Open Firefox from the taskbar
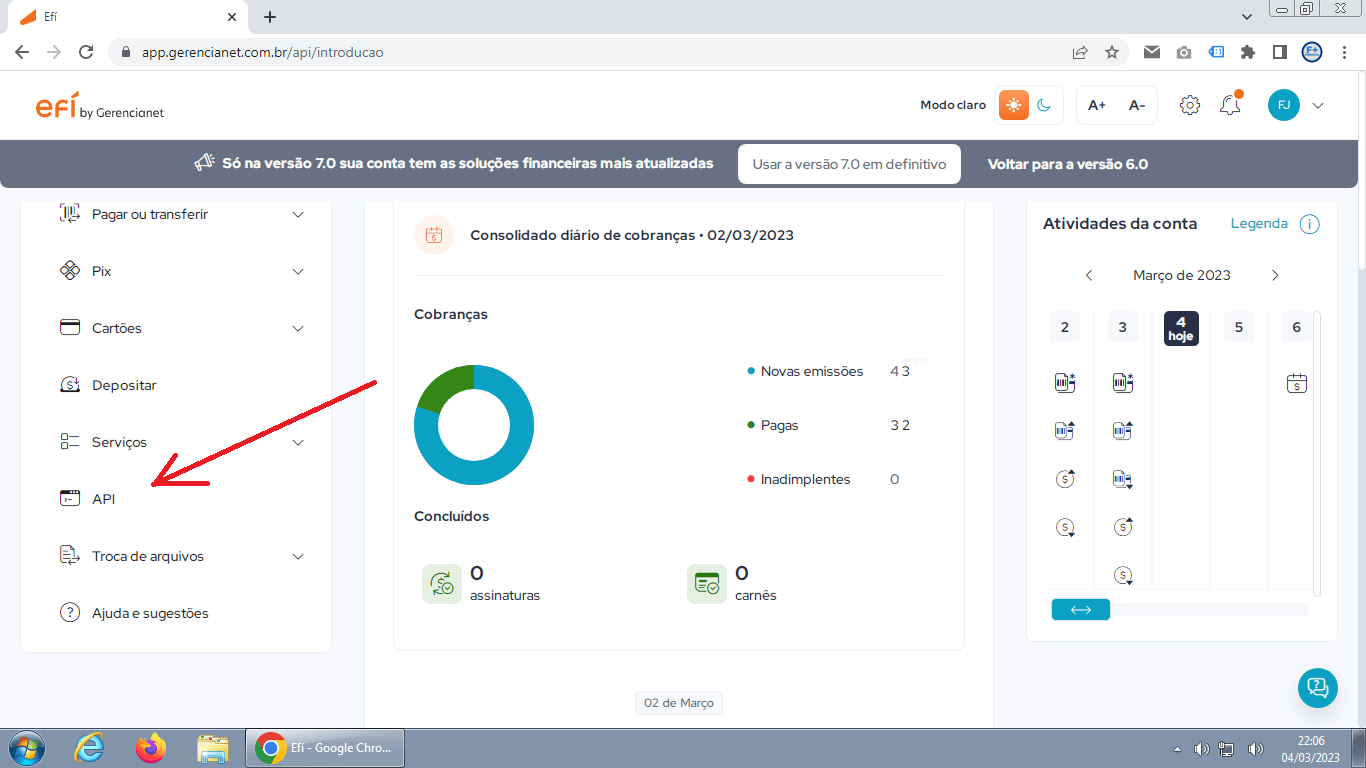 tap(150, 748)
